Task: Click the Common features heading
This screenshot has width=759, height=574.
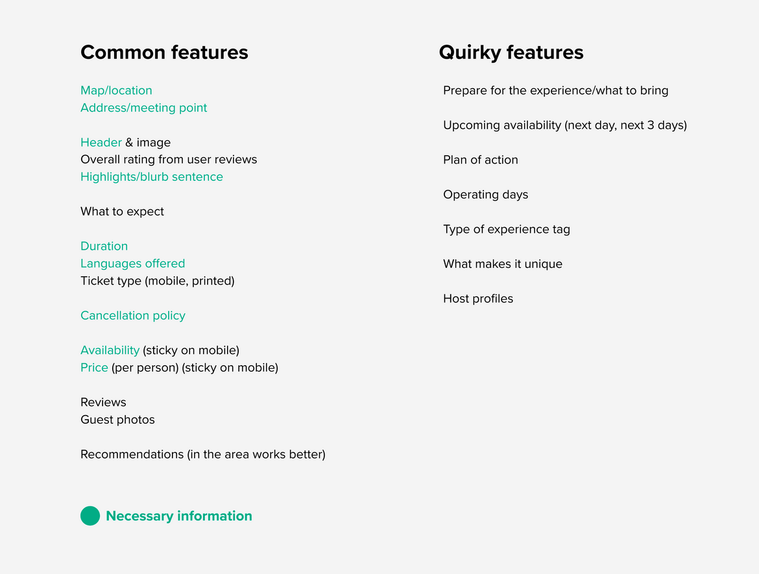Action: pos(164,52)
